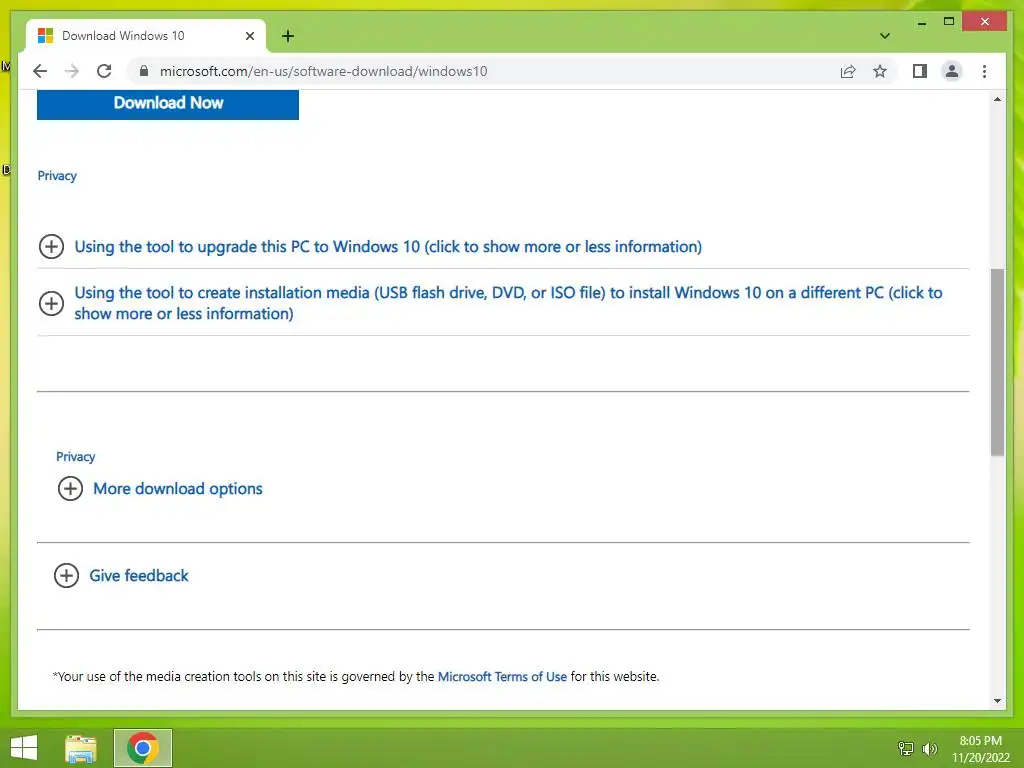Screen dimensions: 1024x768
Task: Open File Explorer from taskbar
Action: [x=81, y=748]
